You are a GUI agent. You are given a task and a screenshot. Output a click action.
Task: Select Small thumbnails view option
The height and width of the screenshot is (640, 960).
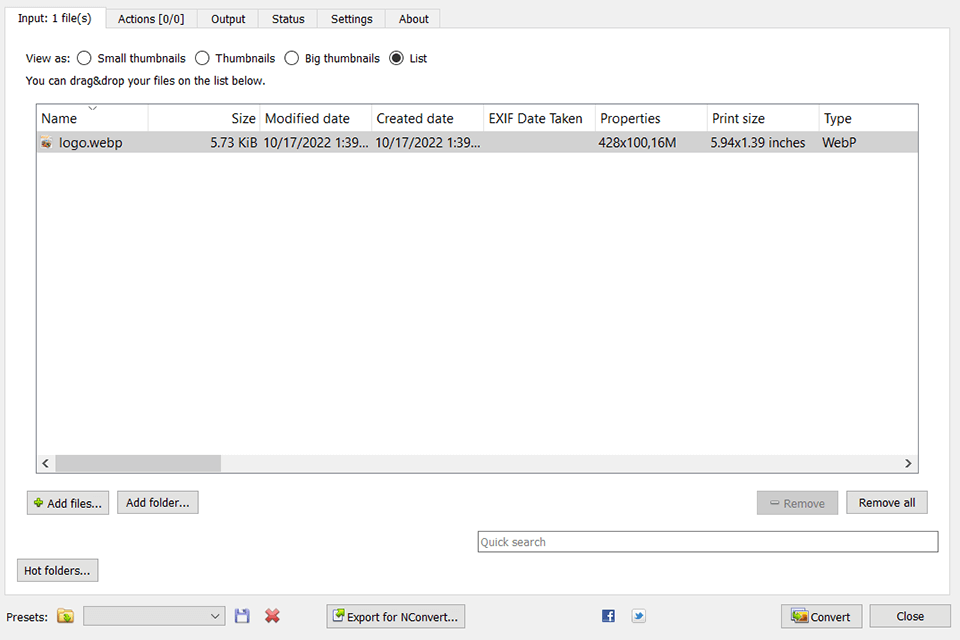click(84, 58)
